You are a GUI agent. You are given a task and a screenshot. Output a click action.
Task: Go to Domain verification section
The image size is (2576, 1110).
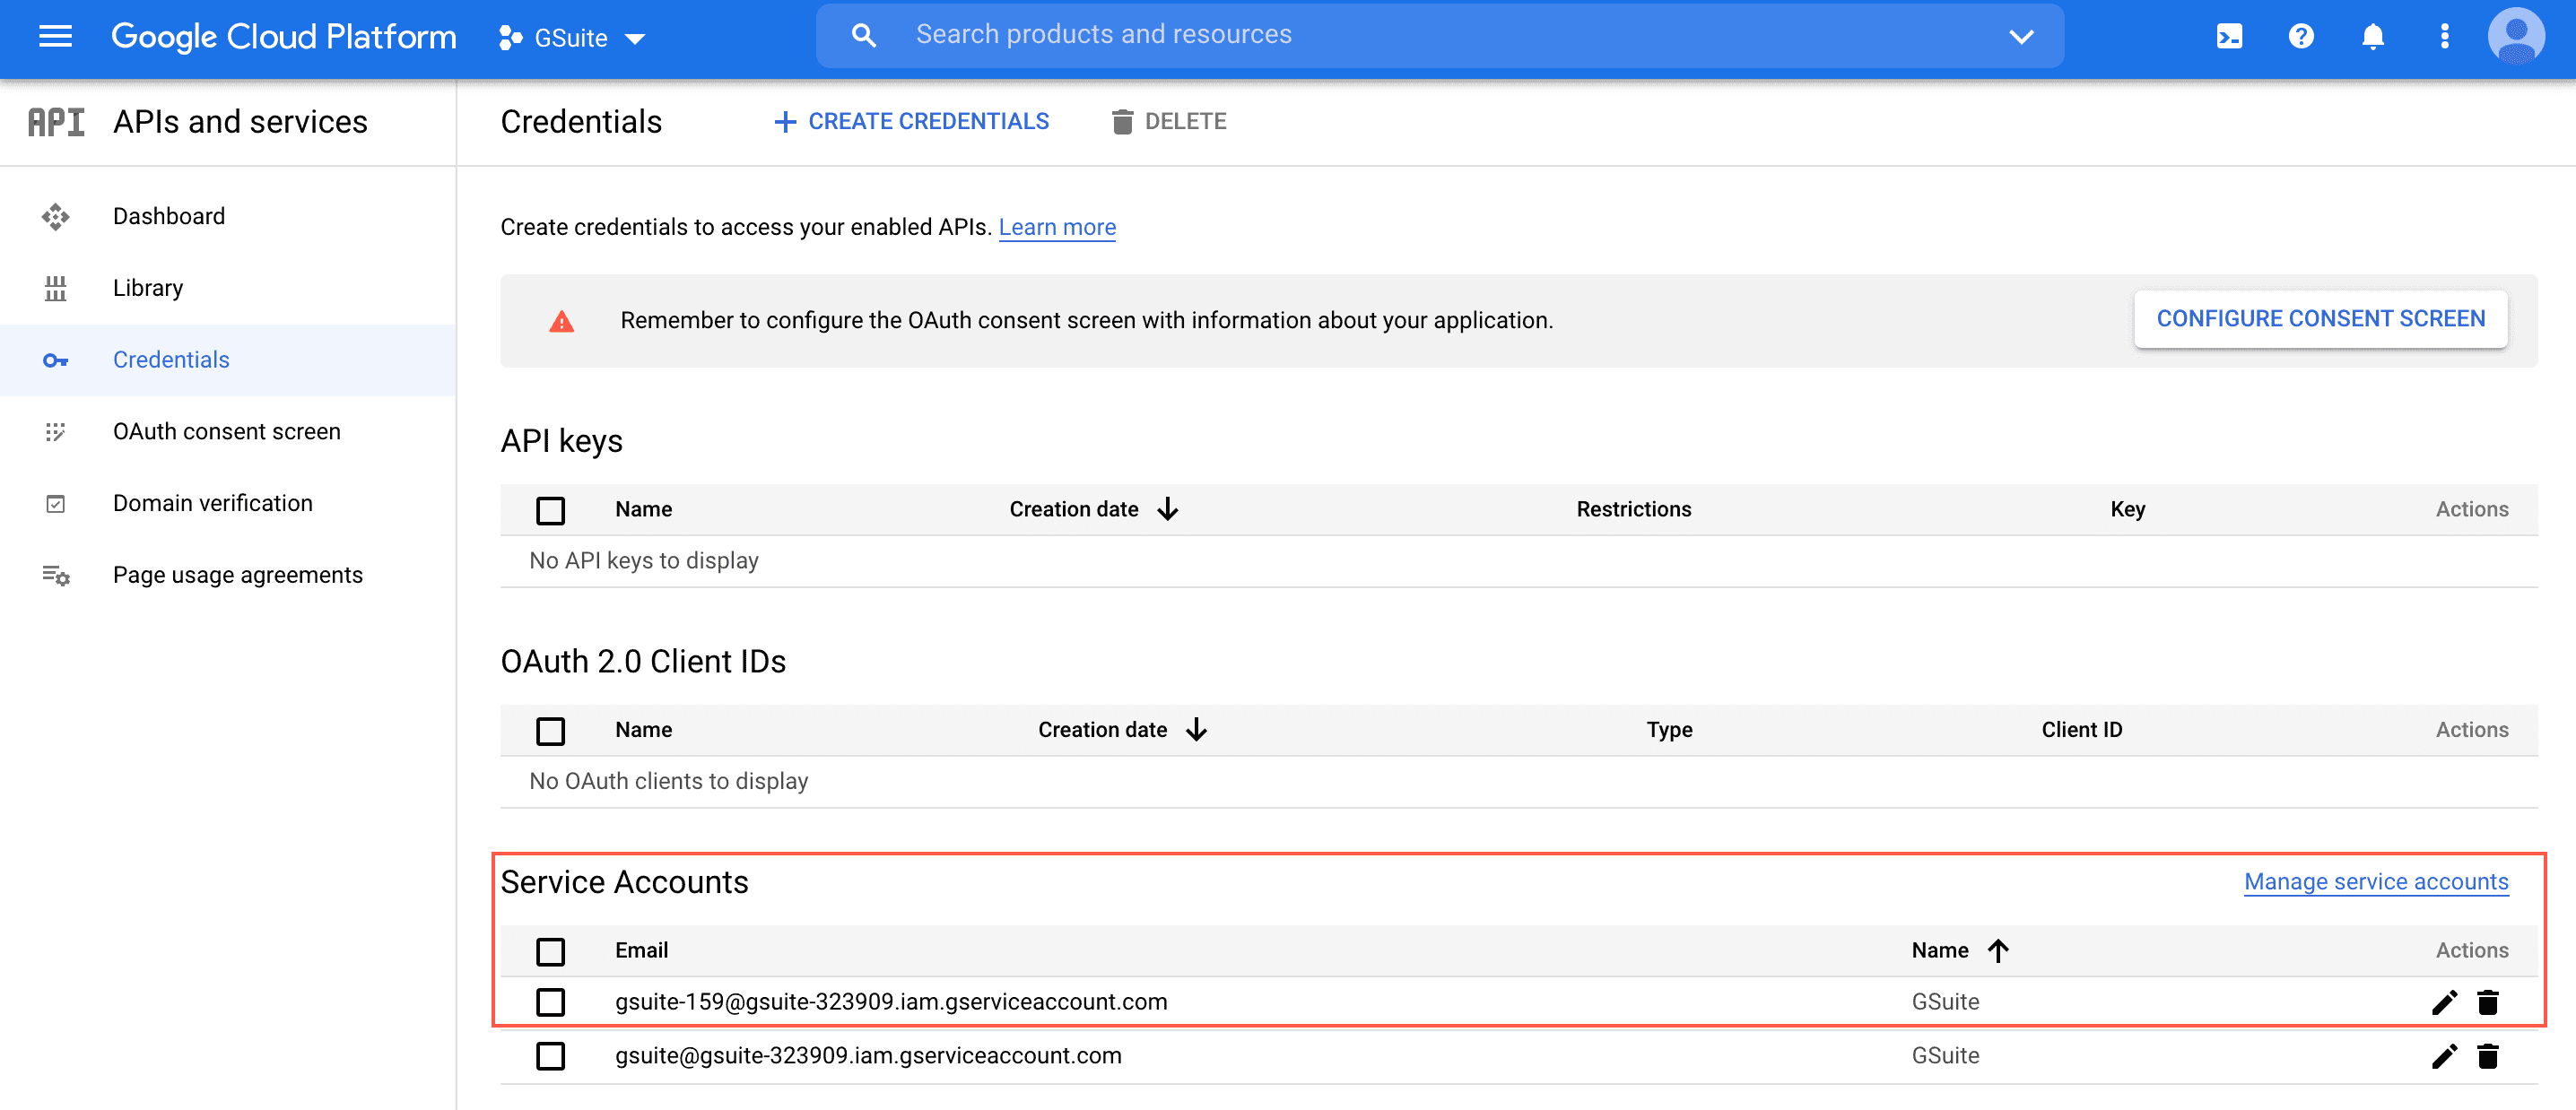(x=212, y=503)
